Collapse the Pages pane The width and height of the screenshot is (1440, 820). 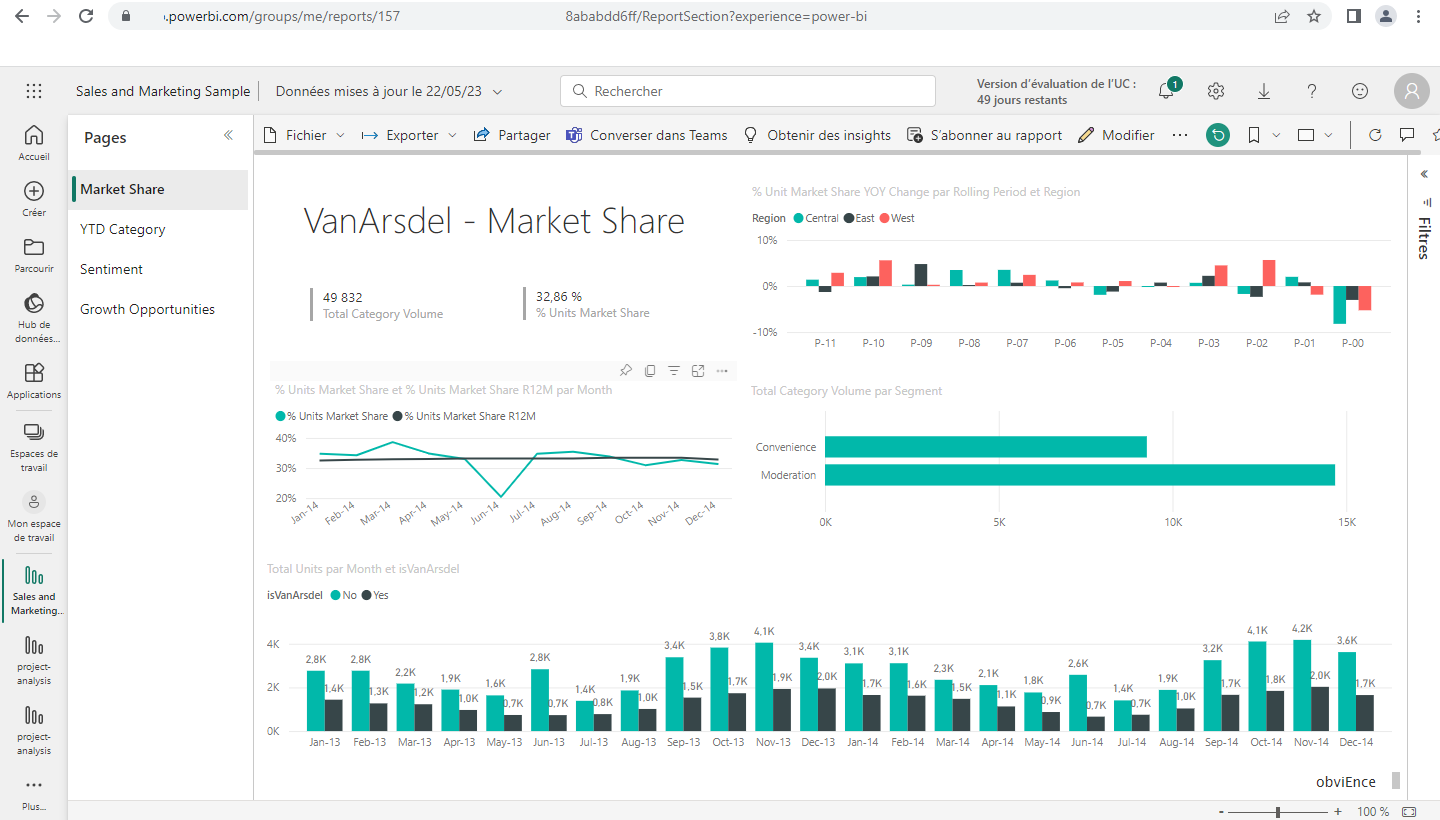coord(228,136)
